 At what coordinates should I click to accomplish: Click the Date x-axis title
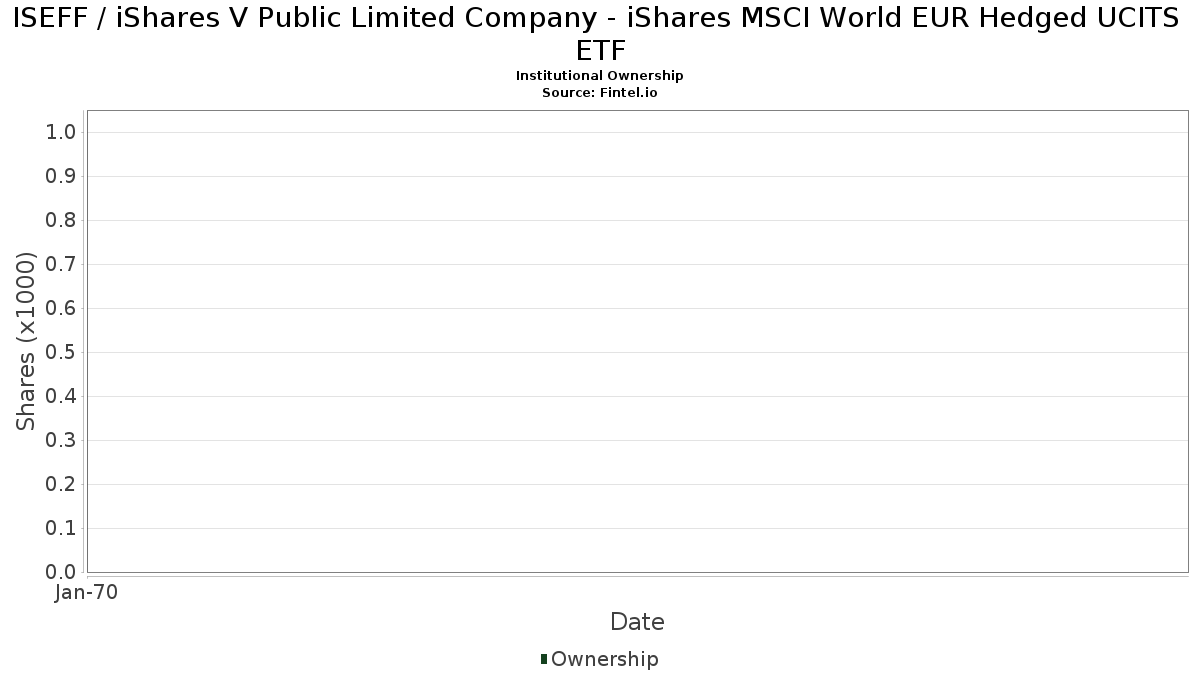[x=637, y=622]
